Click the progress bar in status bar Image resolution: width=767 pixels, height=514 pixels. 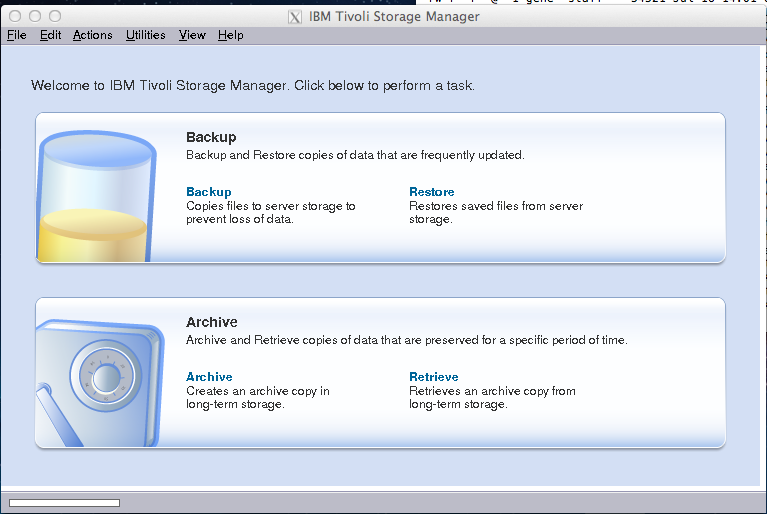pyautogui.click(x=64, y=502)
